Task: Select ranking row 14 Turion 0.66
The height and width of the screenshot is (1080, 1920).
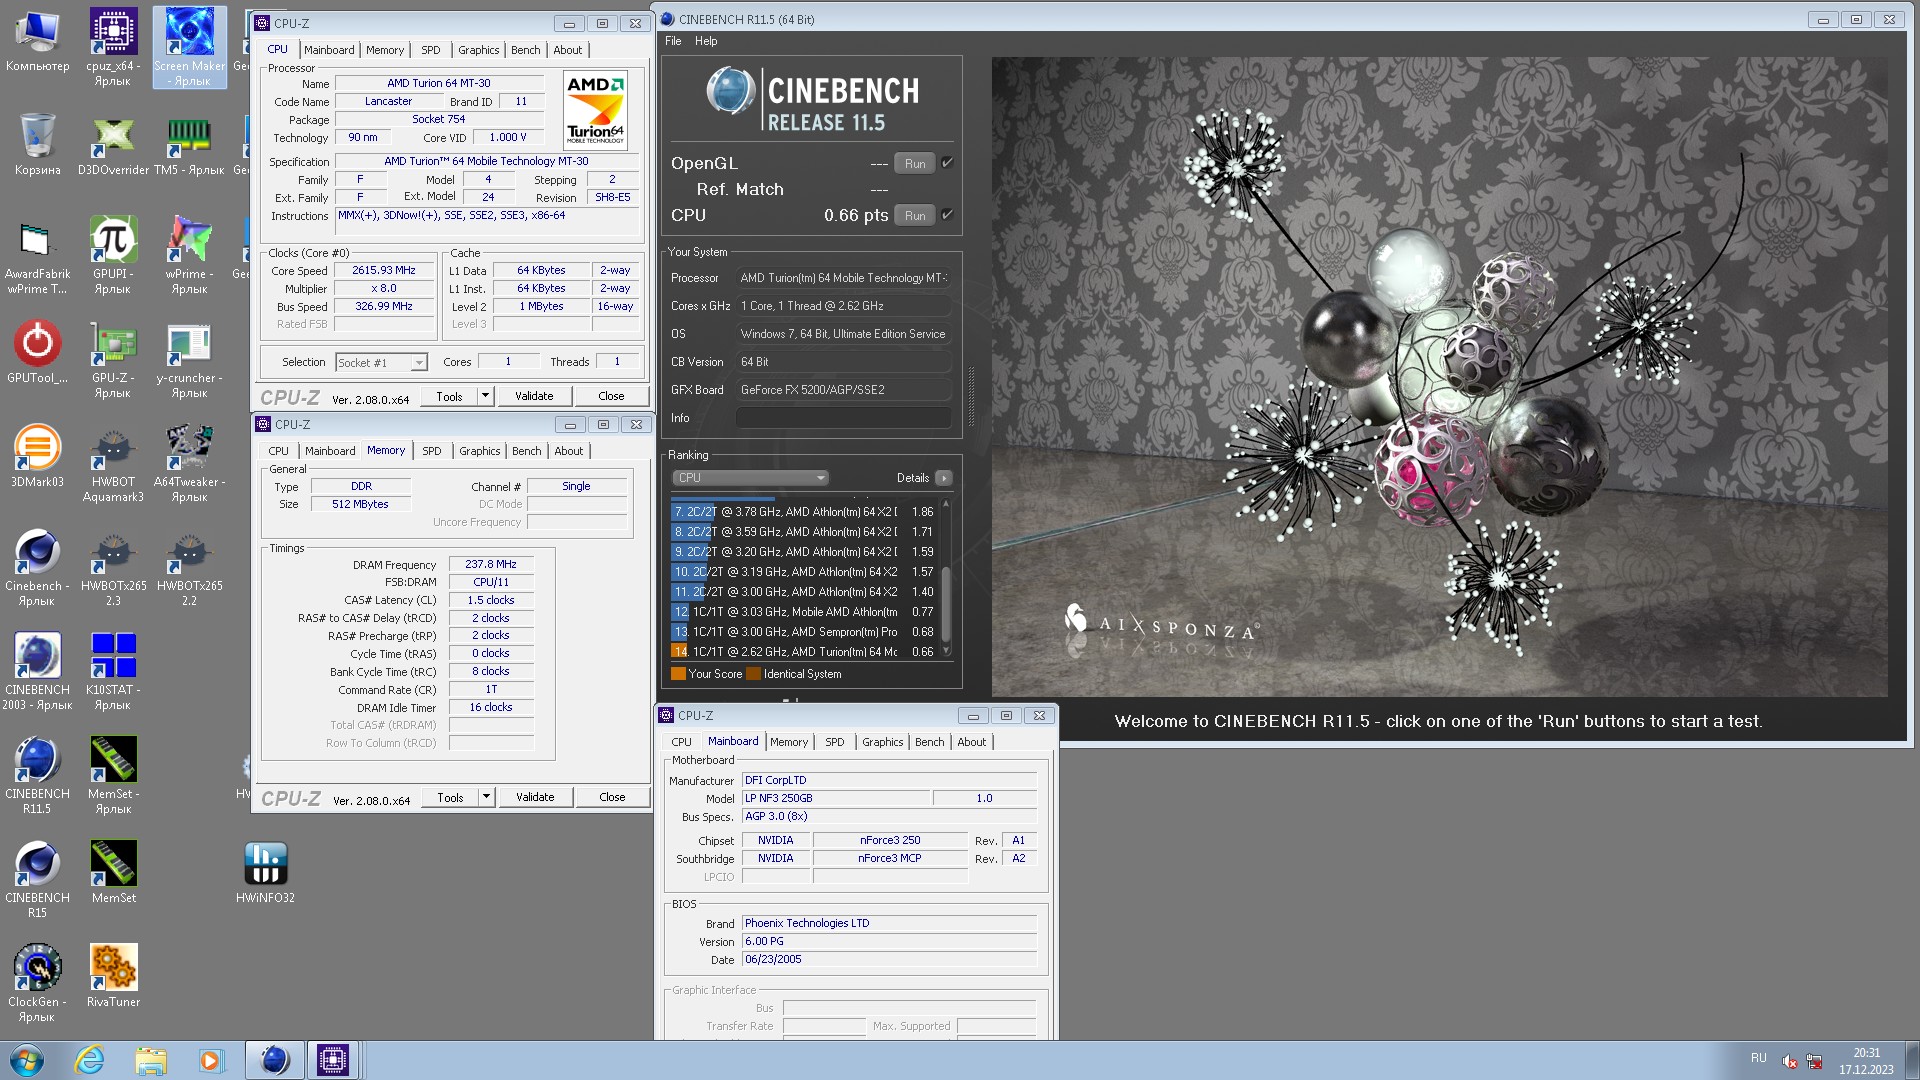Action: 805,651
